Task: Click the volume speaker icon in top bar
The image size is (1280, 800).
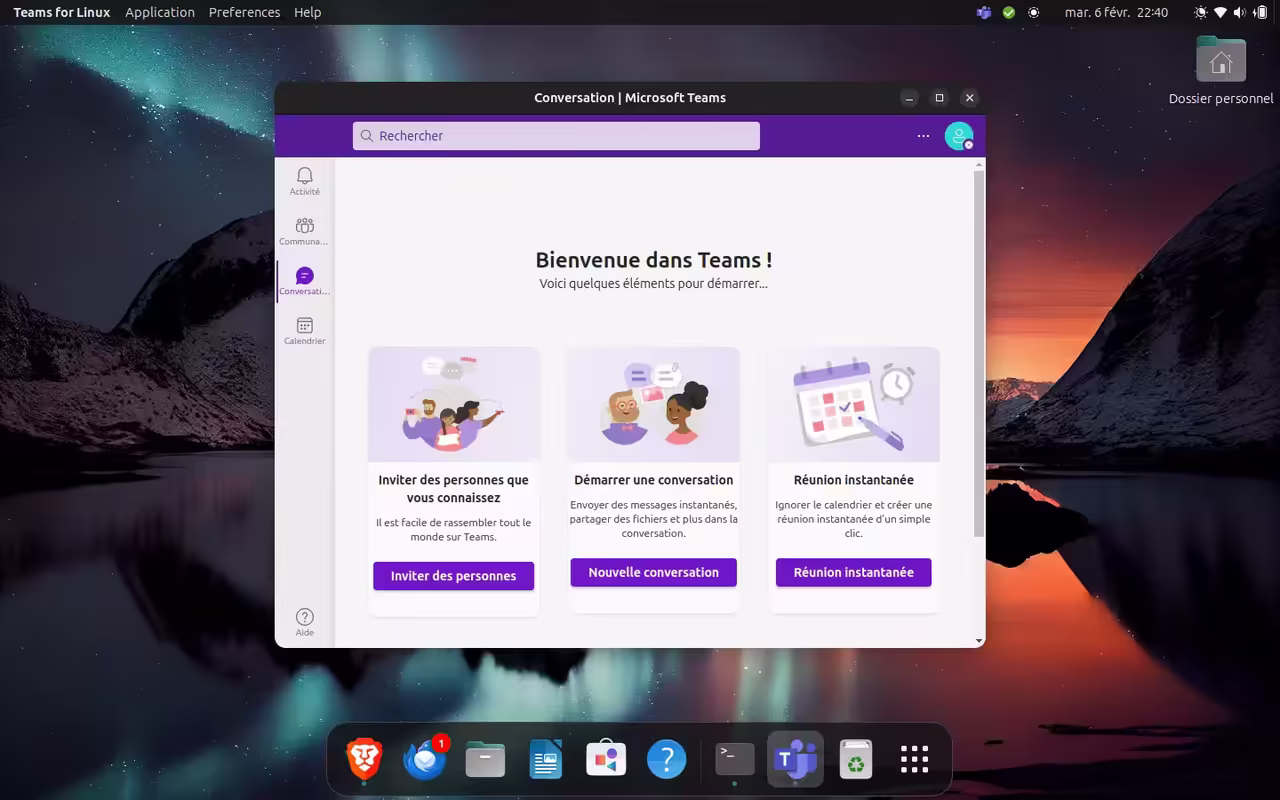Action: click(1240, 13)
